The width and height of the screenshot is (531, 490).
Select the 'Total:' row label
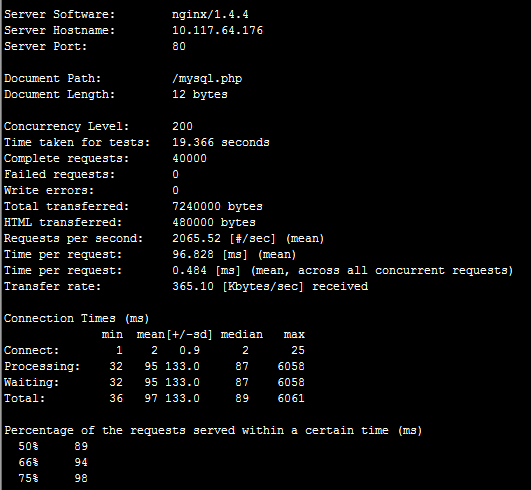click(x=24, y=399)
